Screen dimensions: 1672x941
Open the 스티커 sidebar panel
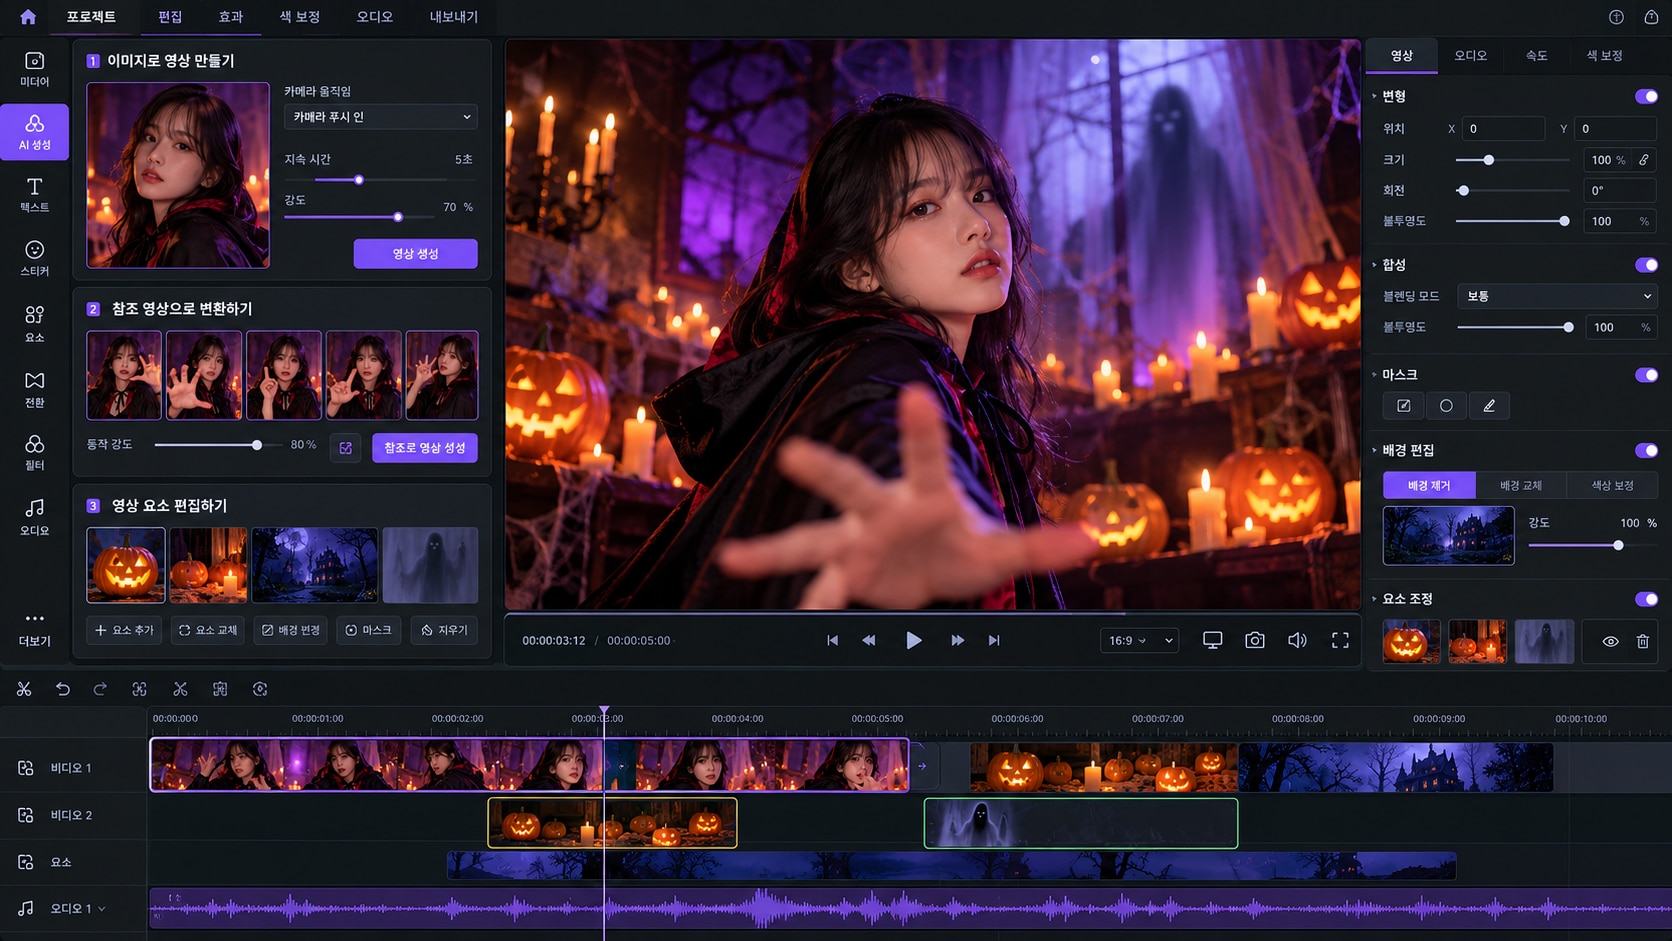[x=35, y=258]
